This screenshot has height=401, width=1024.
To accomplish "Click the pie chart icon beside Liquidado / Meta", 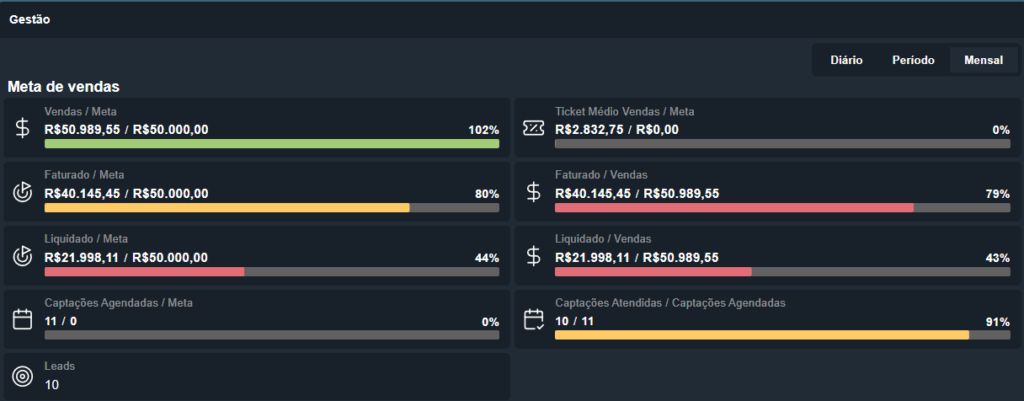I will (x=23, y=256).
